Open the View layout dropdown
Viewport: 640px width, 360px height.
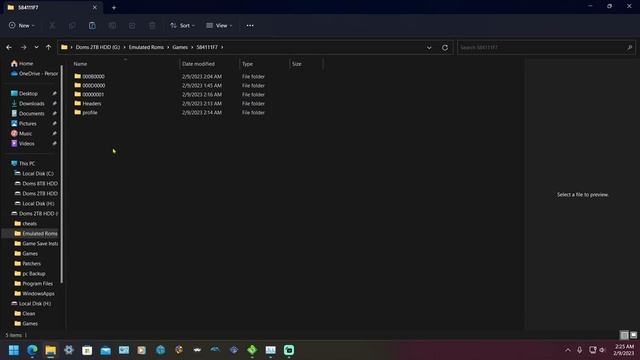[x=219, y=25]
